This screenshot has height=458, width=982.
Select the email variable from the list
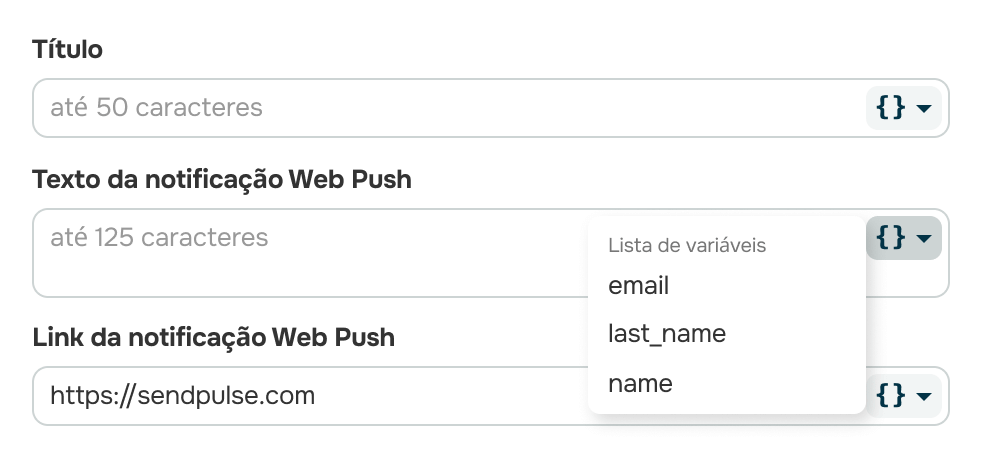[638, 286]
